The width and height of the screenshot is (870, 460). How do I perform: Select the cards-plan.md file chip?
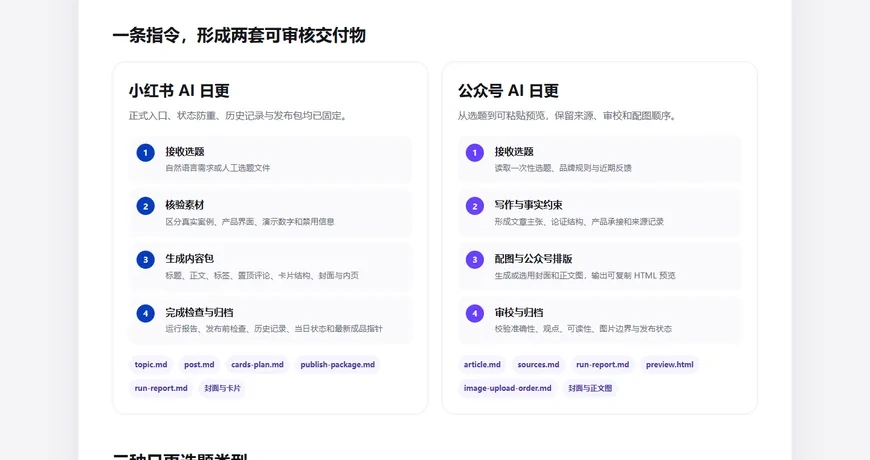click(257, 365)
